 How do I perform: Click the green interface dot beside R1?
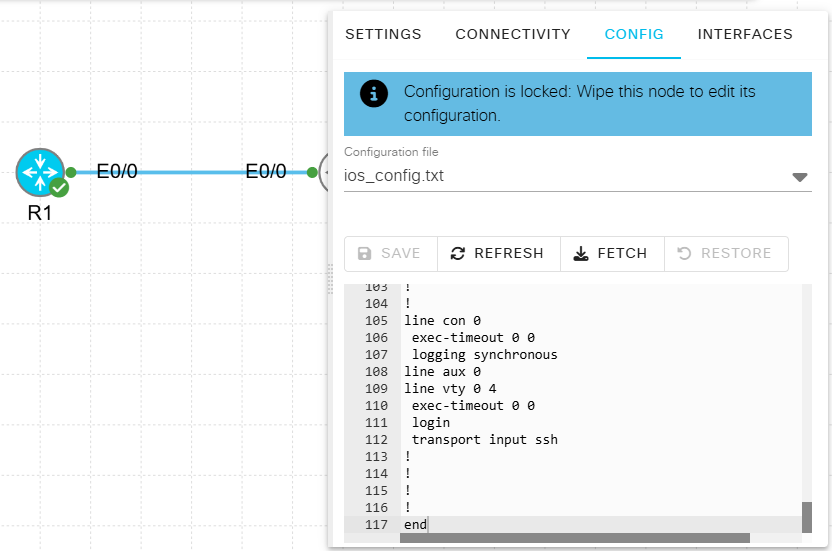coord(71,172)
